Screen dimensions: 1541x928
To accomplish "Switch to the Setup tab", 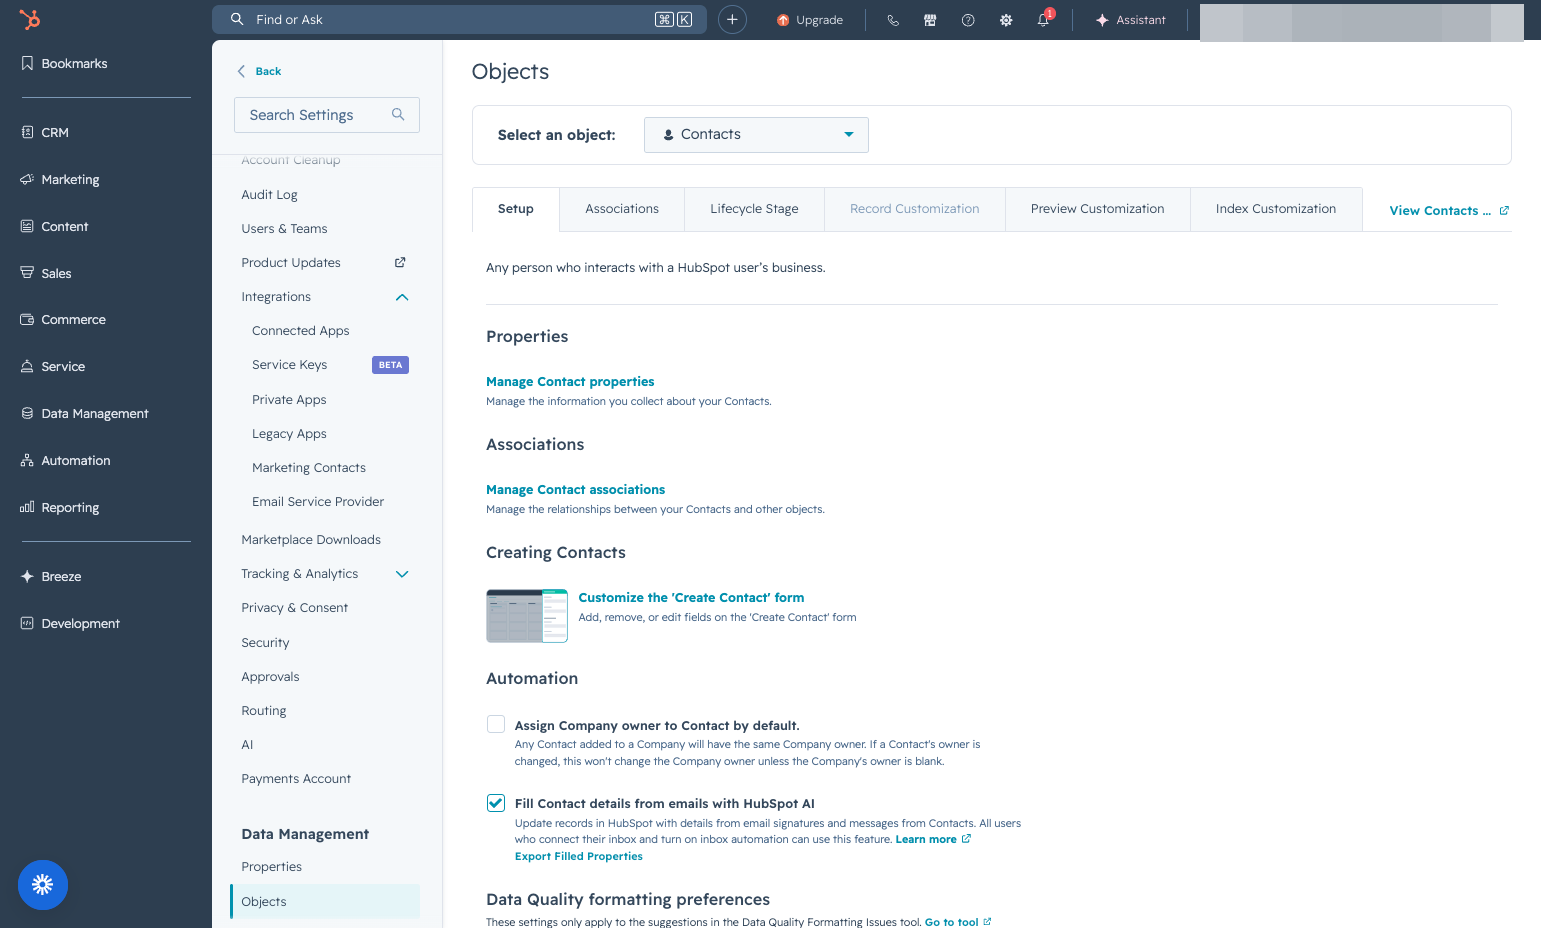I will tap(516, 209).
